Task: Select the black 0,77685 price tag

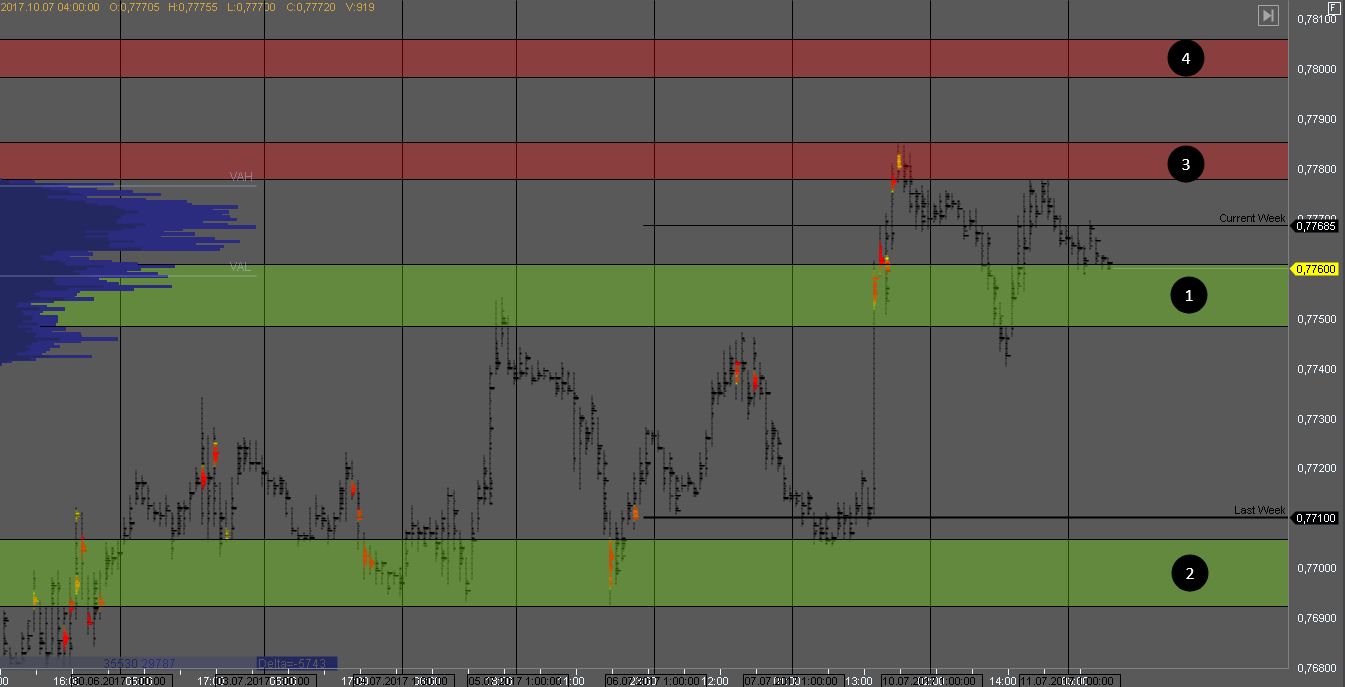Action: [x=1316, y=226]
